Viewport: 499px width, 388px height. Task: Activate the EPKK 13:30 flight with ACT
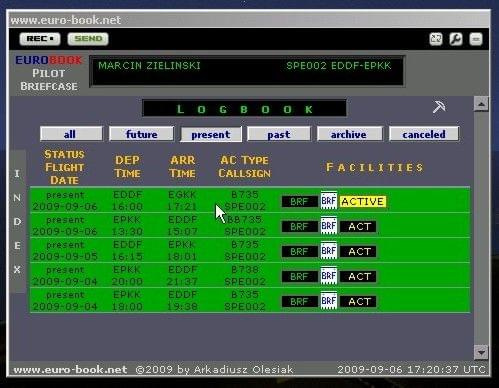(358, 227)
